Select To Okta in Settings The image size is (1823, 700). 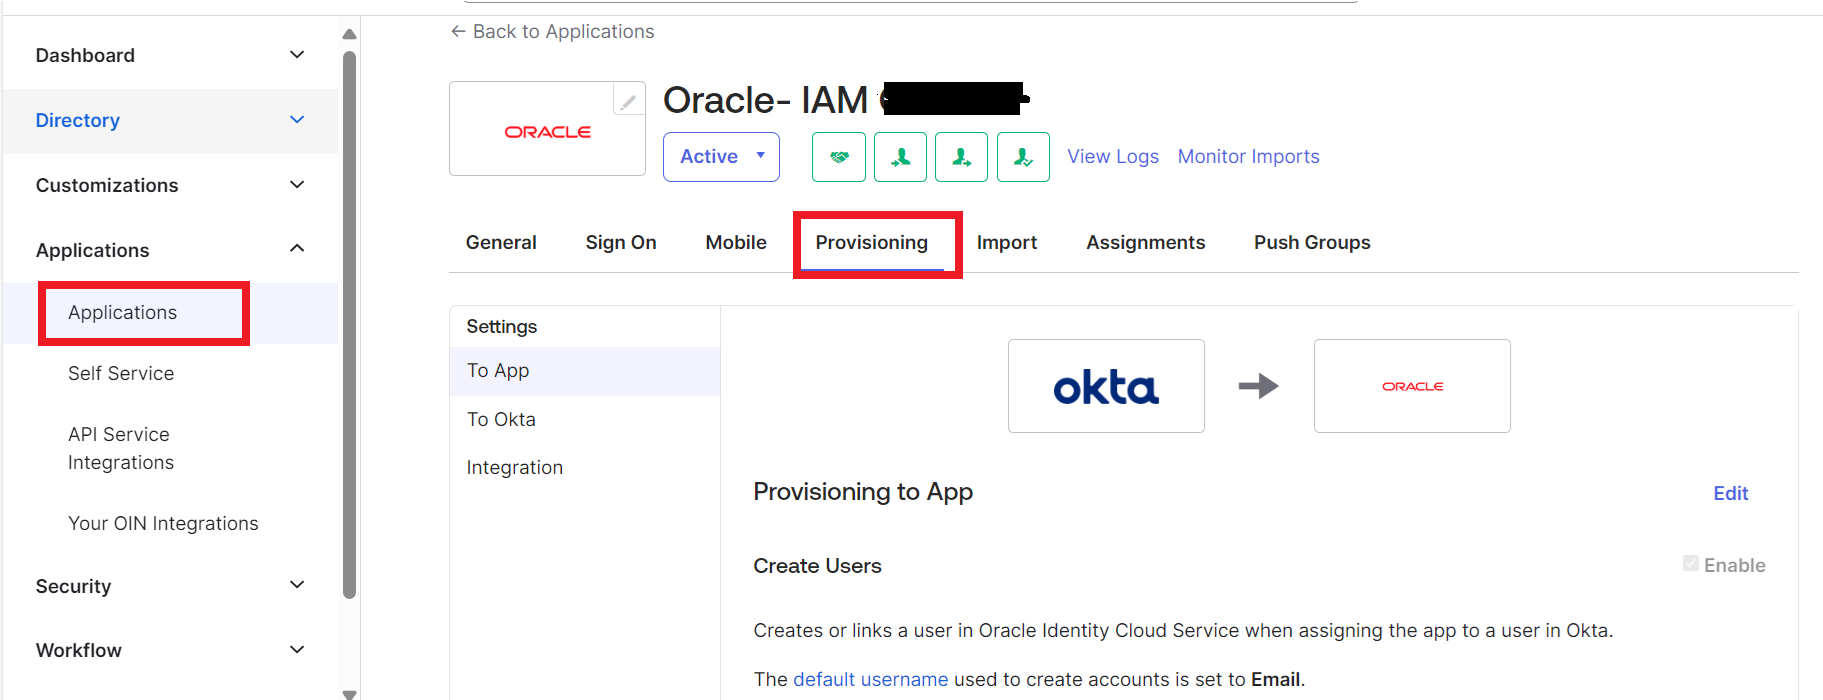(585, 420)
